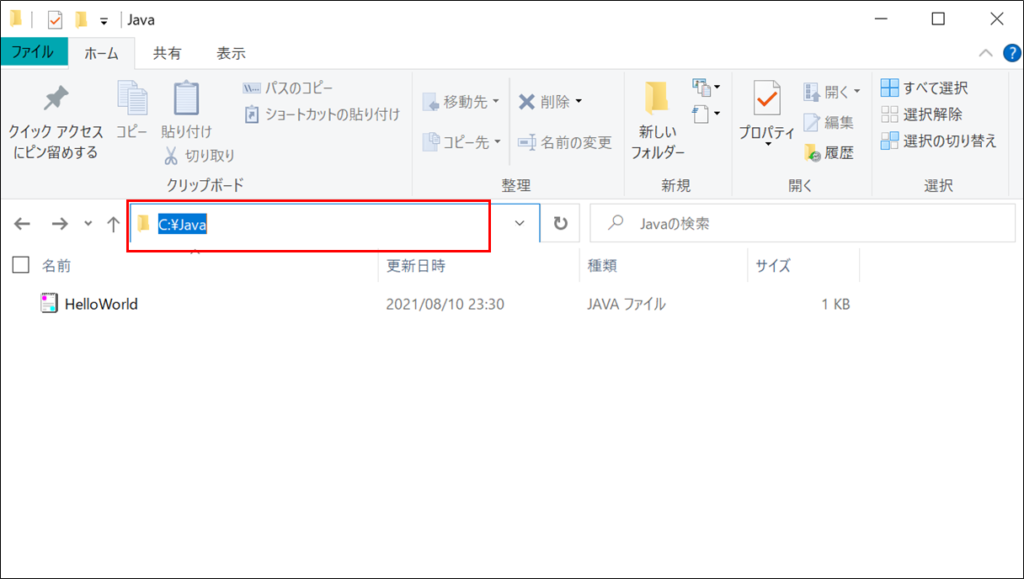Click the 1 KB size cell
Screen dimensions: 1024x579
click(x=835, y=304)
